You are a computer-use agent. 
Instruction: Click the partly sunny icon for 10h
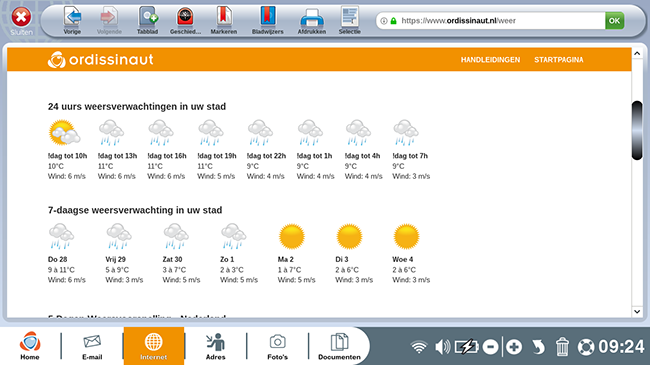tap(64, 133)
